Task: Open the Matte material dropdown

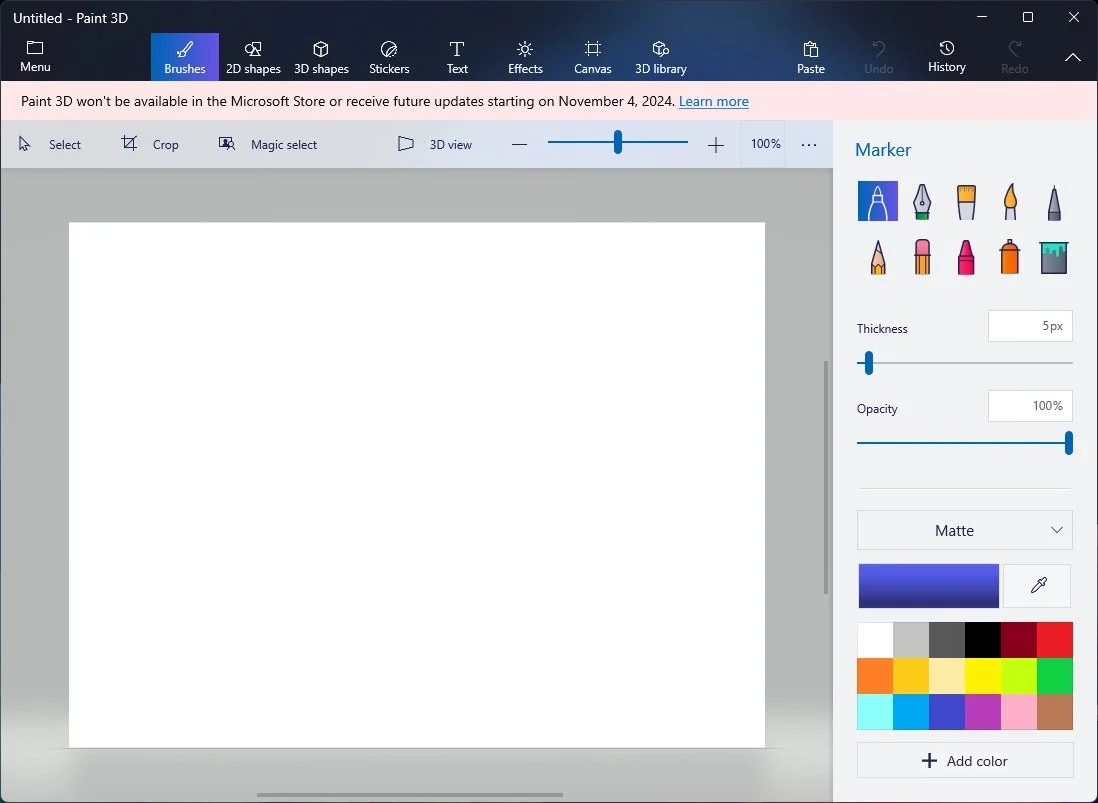Action: (x=964, y=530)
